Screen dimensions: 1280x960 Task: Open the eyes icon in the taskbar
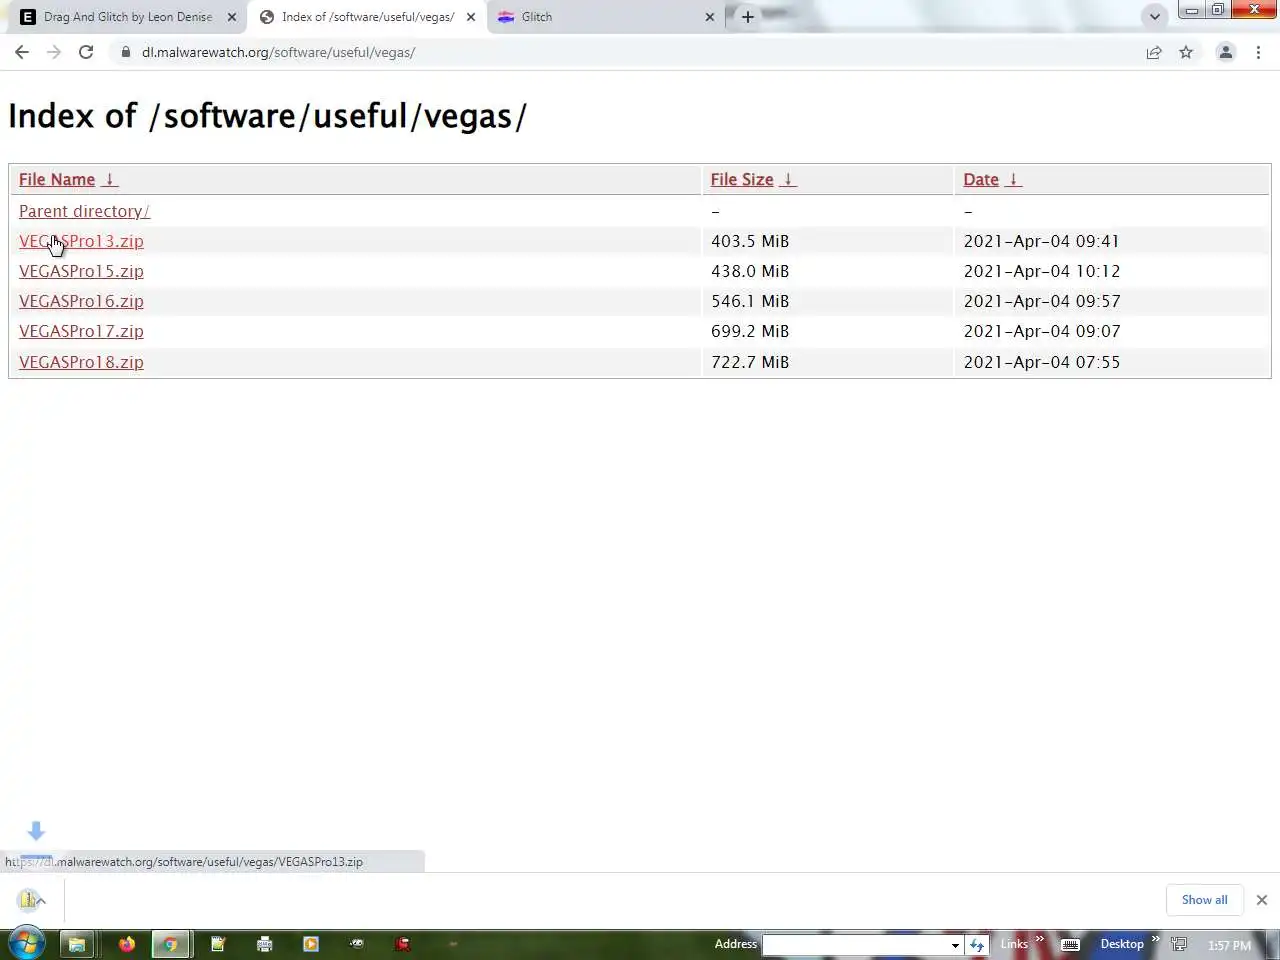tap(356, 943)
